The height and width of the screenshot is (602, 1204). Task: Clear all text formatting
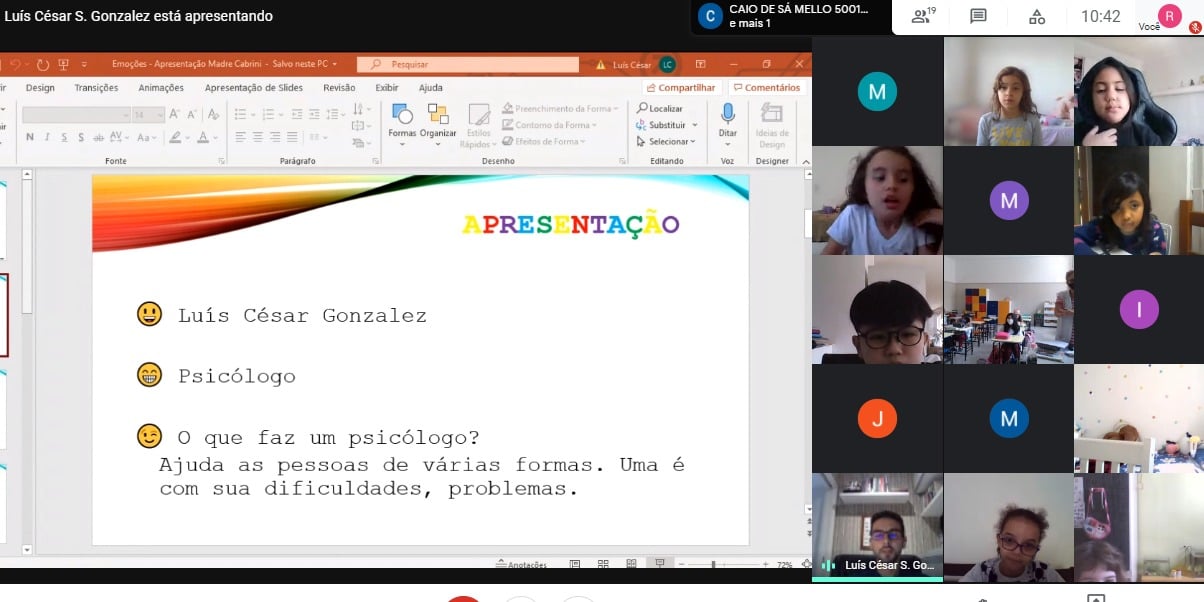(213, 115)
